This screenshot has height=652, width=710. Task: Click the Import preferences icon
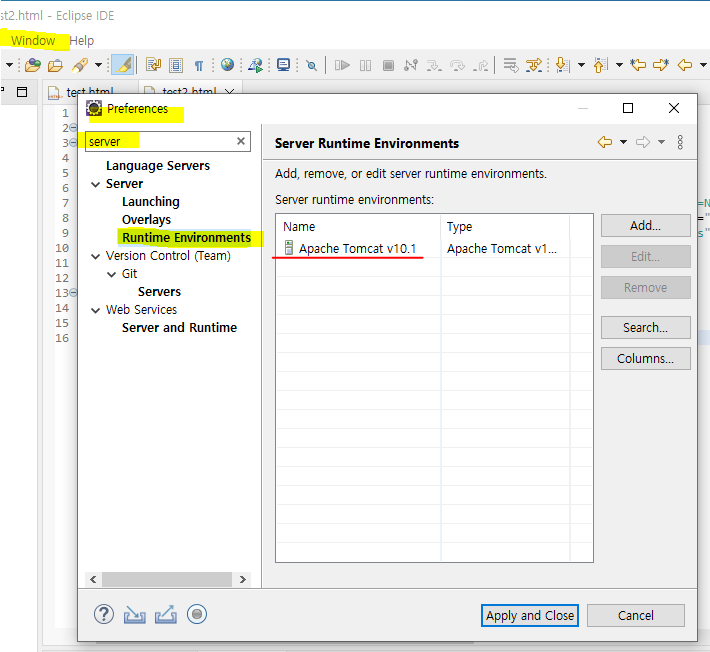134,615
